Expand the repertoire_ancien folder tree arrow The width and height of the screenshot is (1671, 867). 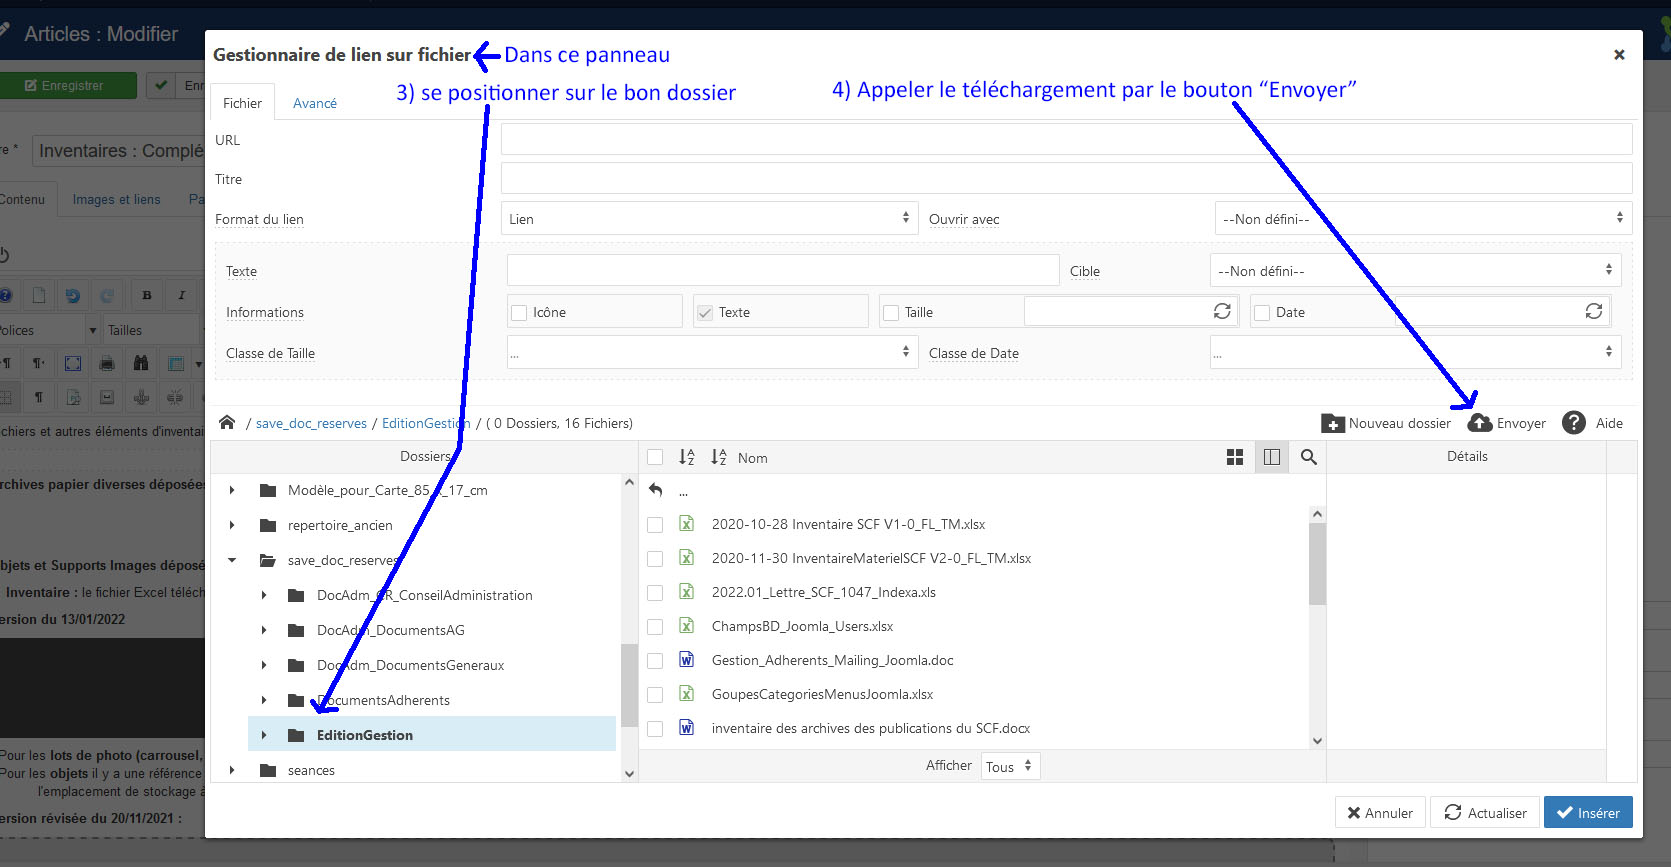(232, 525)
